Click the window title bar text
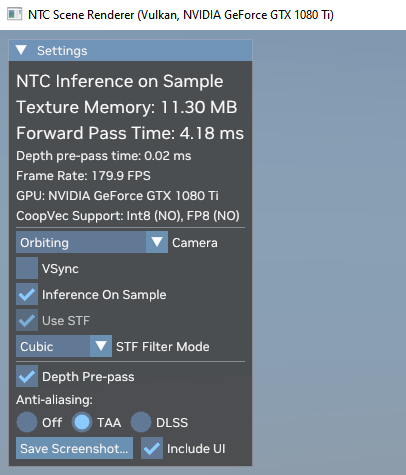Image resolution: width=406 pixels, height=475 pixels. pos(181,15)
